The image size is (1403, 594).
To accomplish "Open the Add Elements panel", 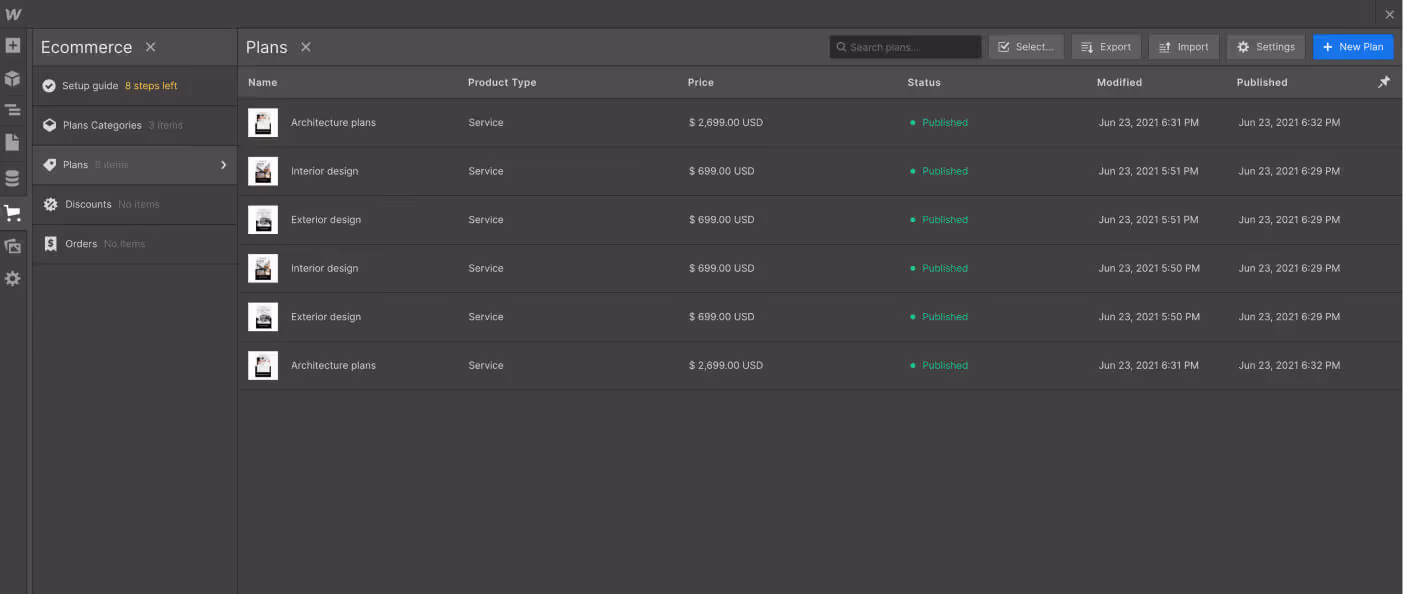I will pyautogui.click(x=13, y=45).
